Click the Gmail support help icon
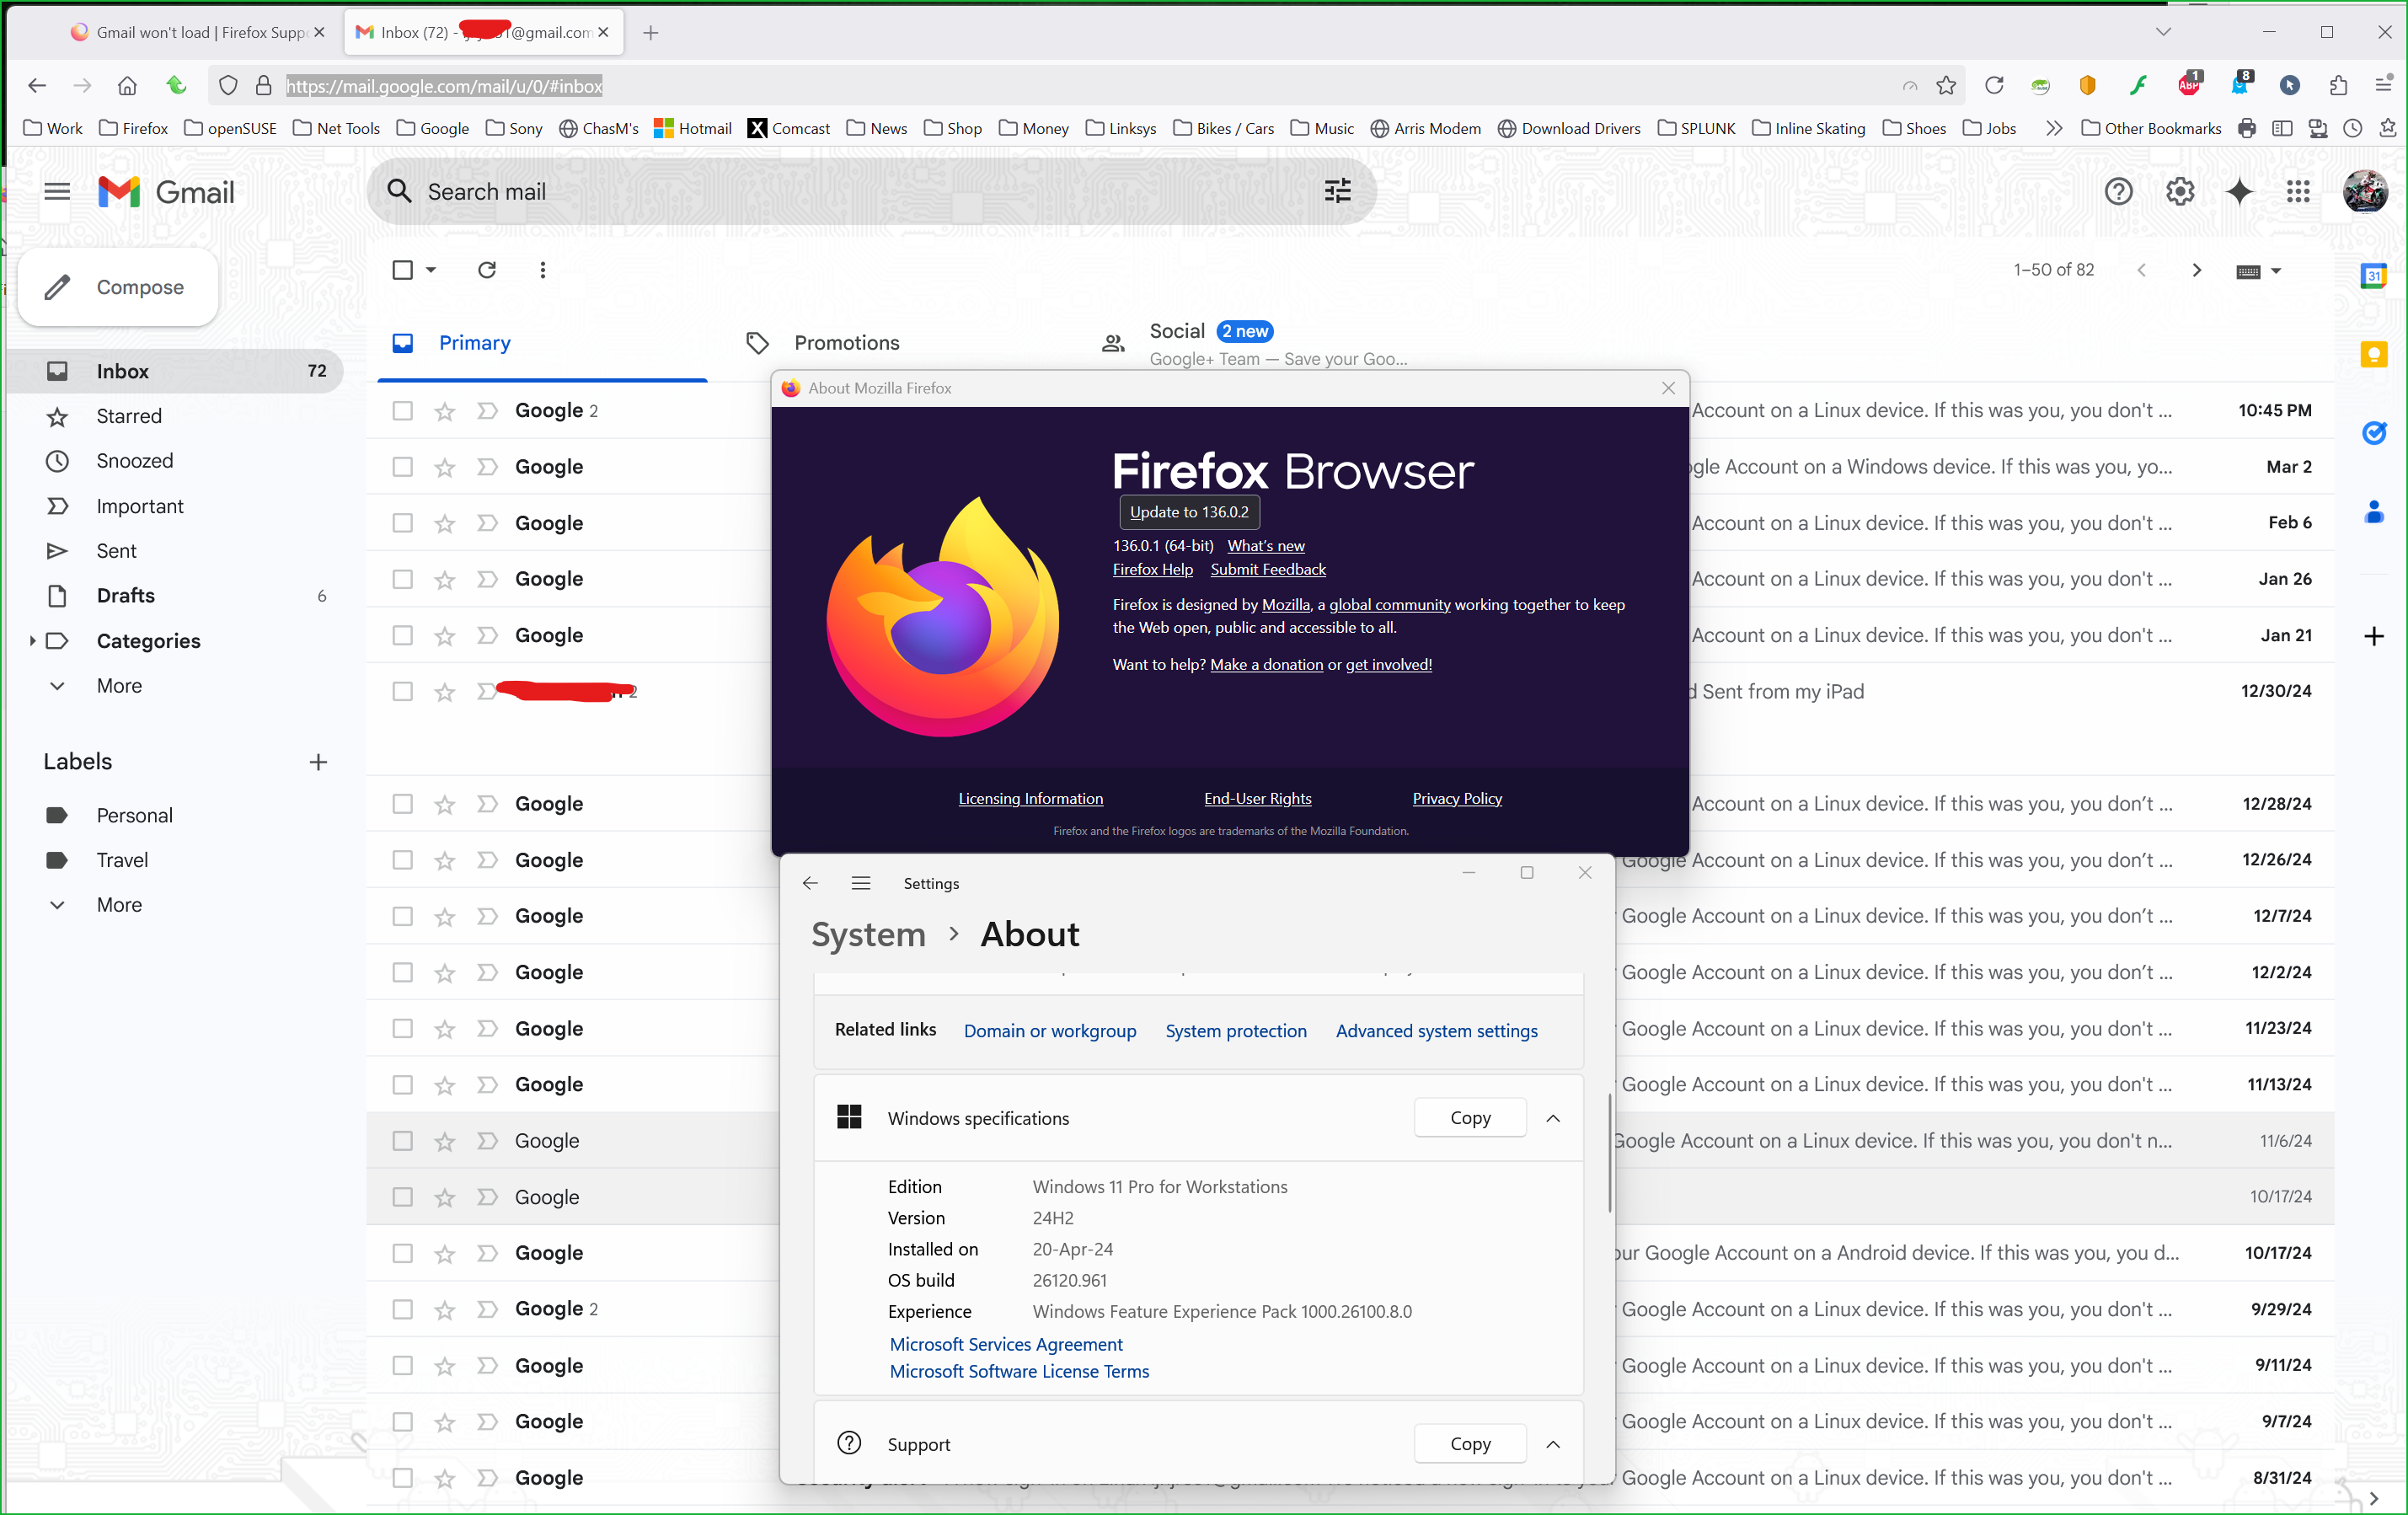 (2118, 191)
